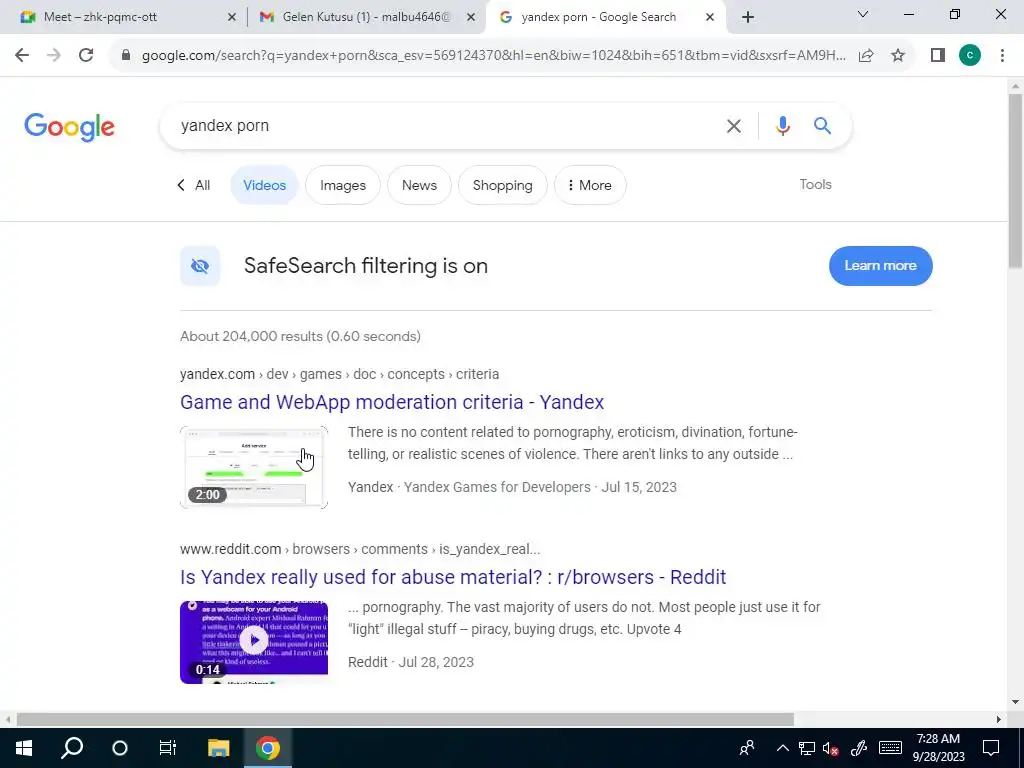Open network status tray icon
The image size is (1024, 768).
click(807, 748)
